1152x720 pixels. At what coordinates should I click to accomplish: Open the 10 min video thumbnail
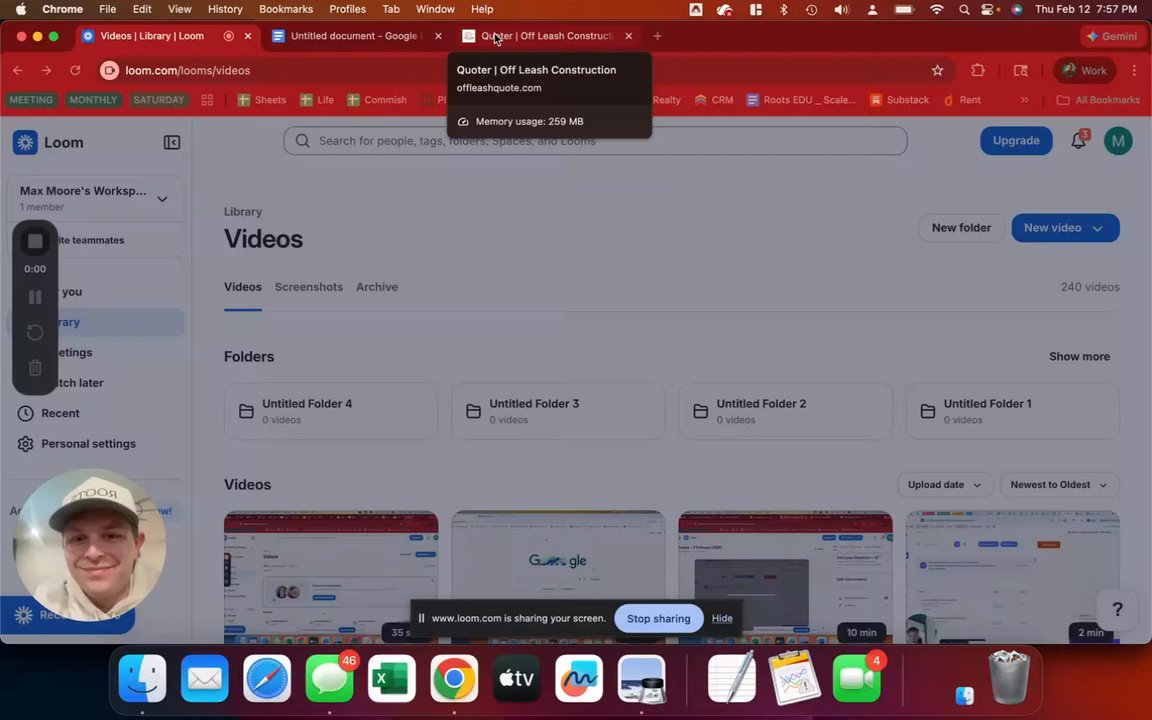coord(785,577)
